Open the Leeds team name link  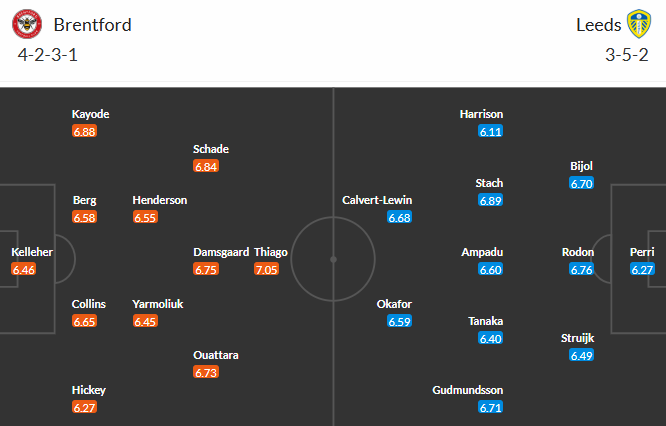coord(598,25)
